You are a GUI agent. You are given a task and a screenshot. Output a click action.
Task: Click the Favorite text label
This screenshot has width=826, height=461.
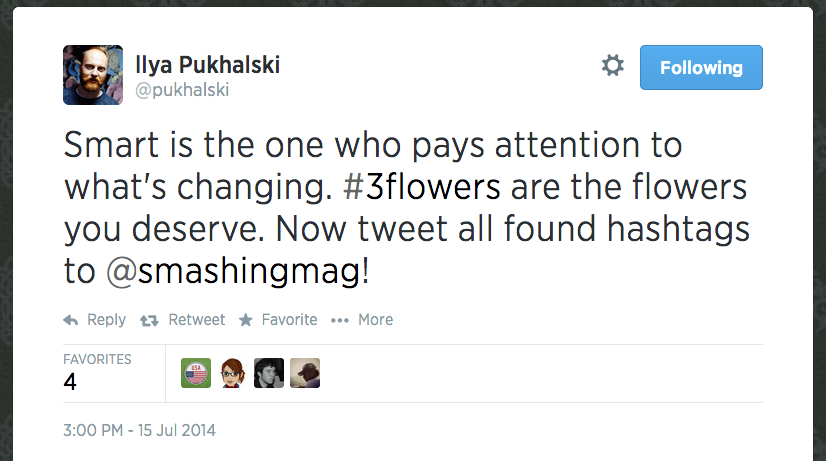[x=289, y=320]
